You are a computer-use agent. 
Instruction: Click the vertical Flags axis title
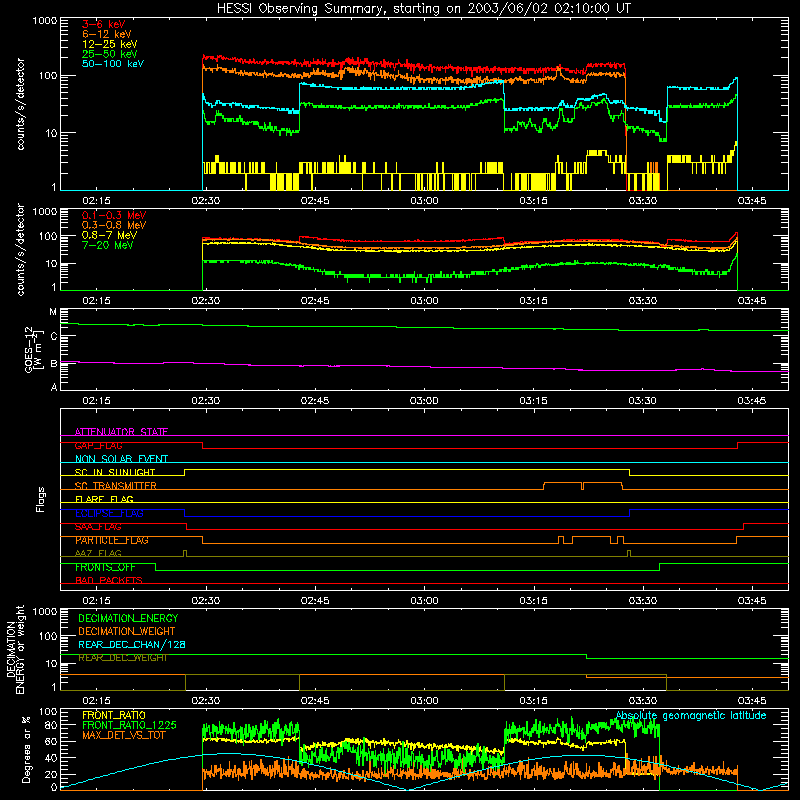(x=40, y=499)
